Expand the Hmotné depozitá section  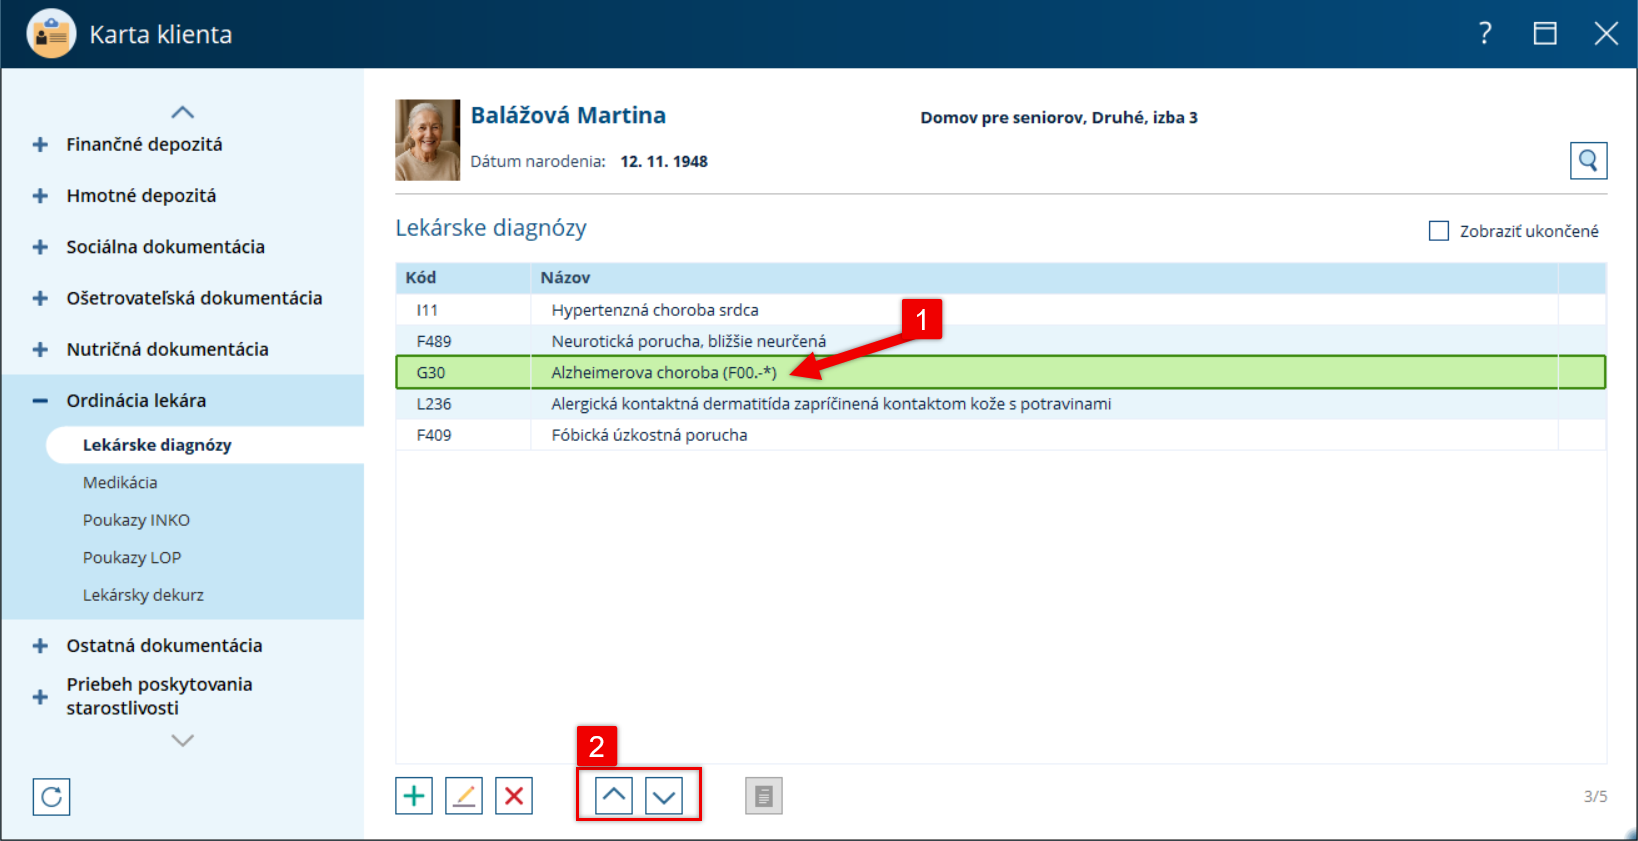click(40, 196)
